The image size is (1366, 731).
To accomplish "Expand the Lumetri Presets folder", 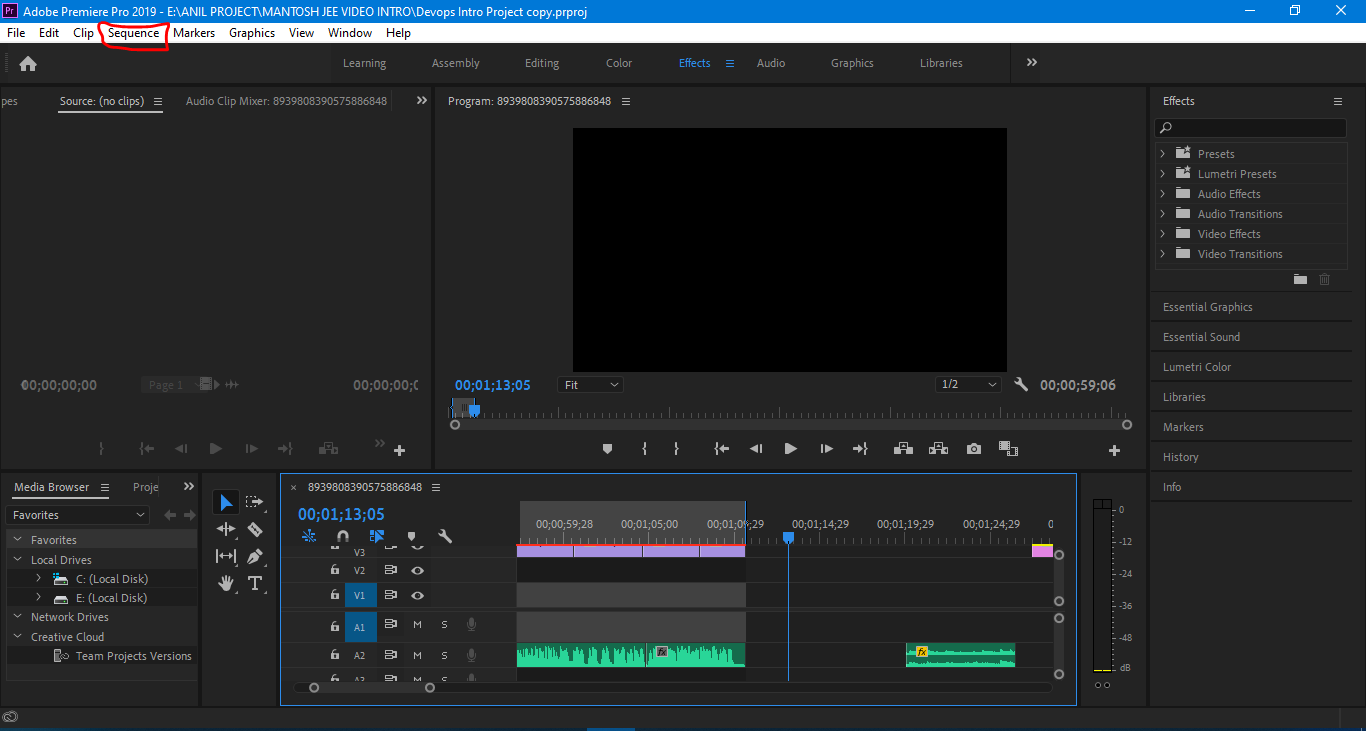I will (1162, 174).
